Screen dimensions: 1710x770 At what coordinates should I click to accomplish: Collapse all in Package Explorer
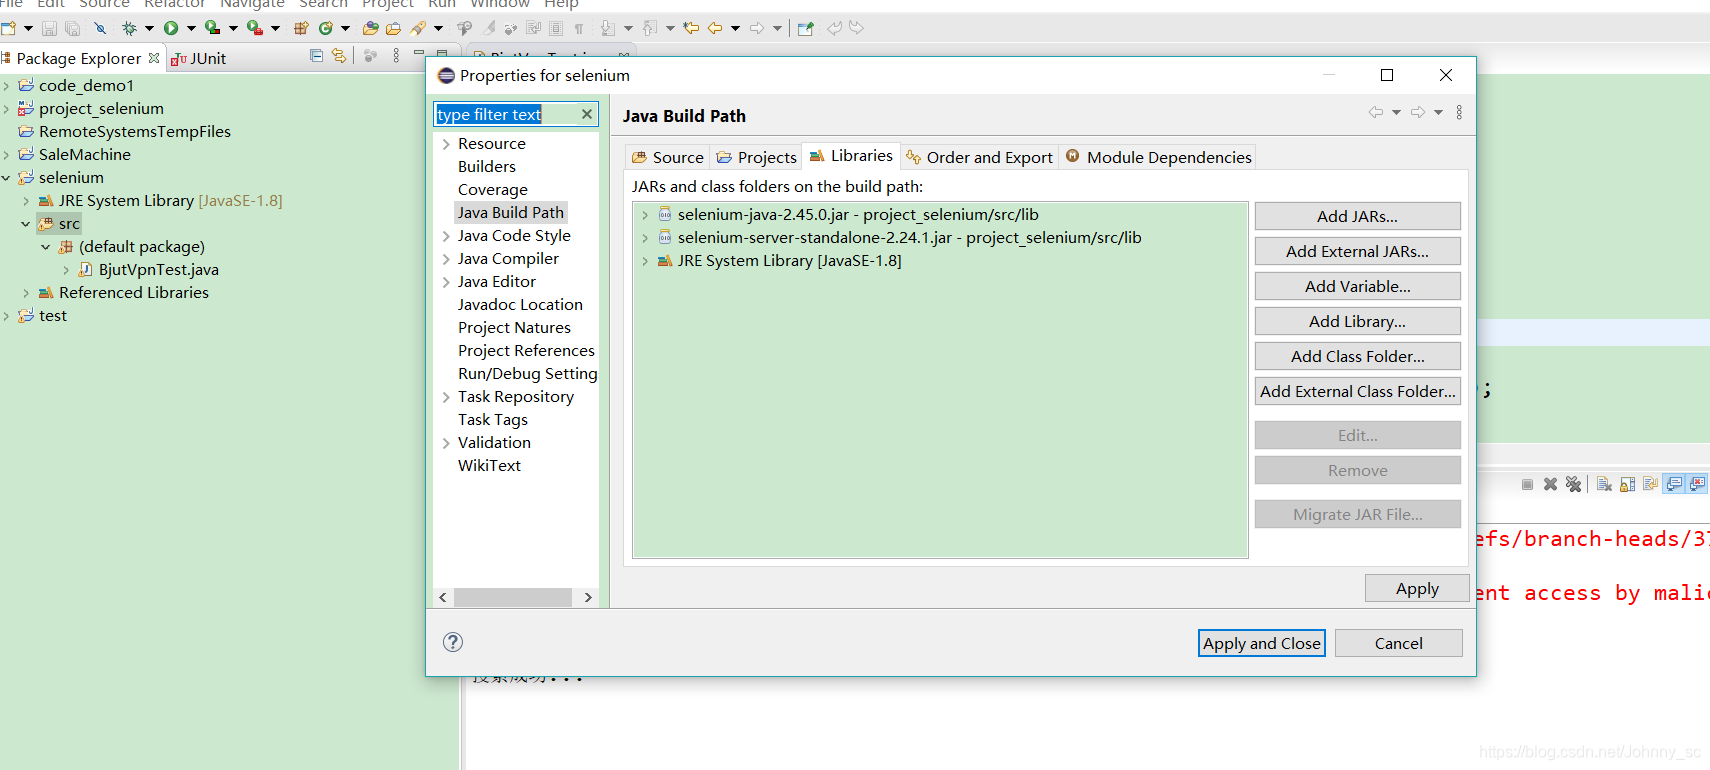[x=316, y=56]
